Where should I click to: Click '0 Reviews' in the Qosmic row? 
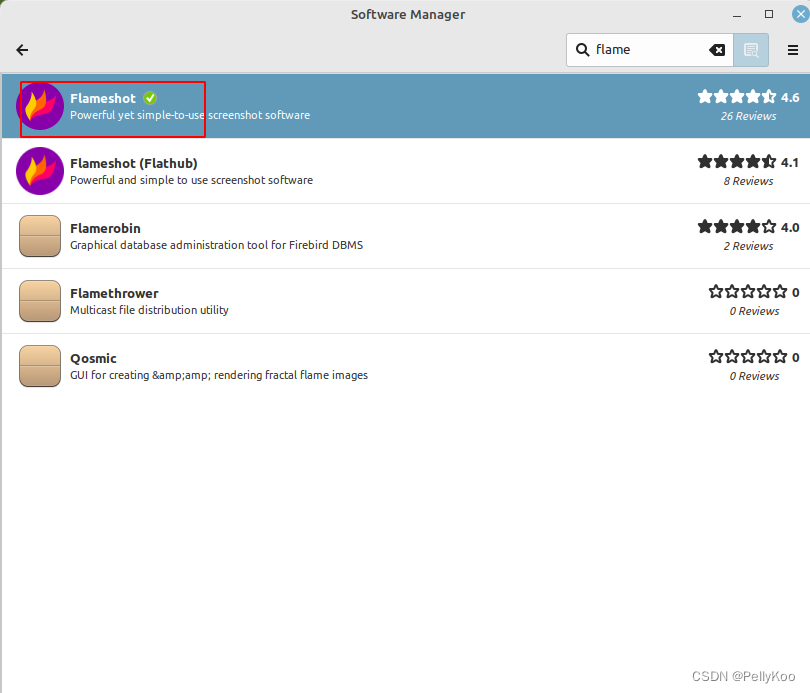click(754, 376)
